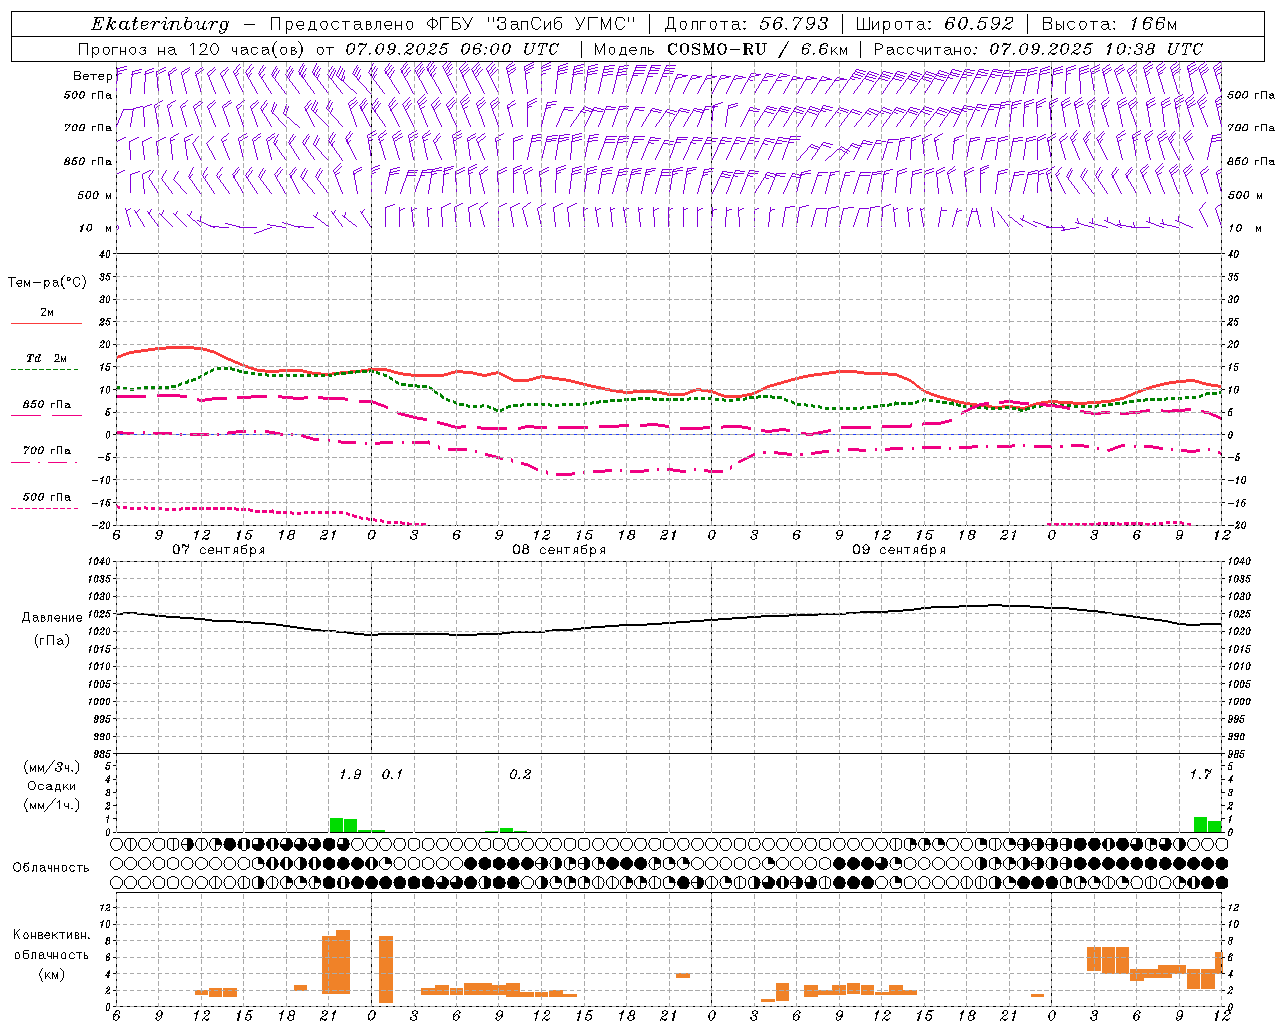The image size is (1280, 1024).
Task: Click the 2м temperature legend entry
Action: coord(47,313)
